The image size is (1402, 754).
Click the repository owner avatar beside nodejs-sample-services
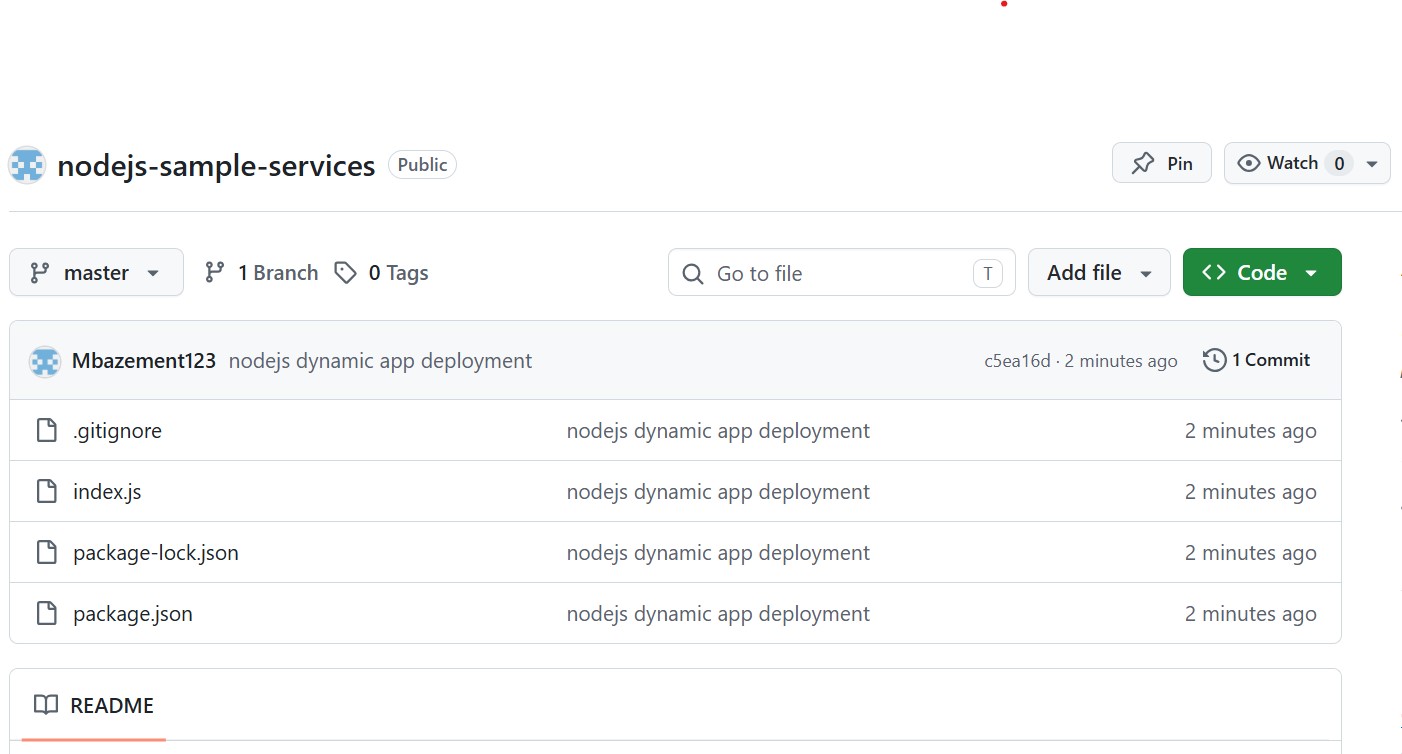click(x=27, y=165)
